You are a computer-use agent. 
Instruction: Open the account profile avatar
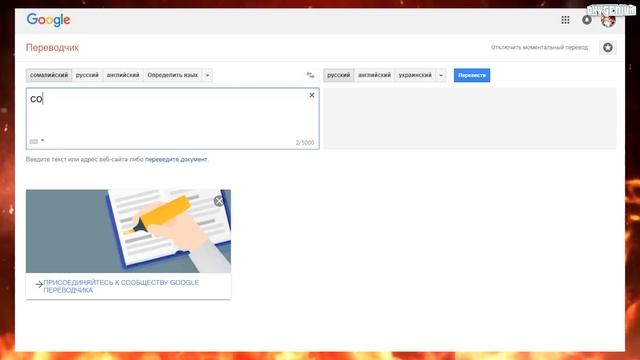click(608, 20)
